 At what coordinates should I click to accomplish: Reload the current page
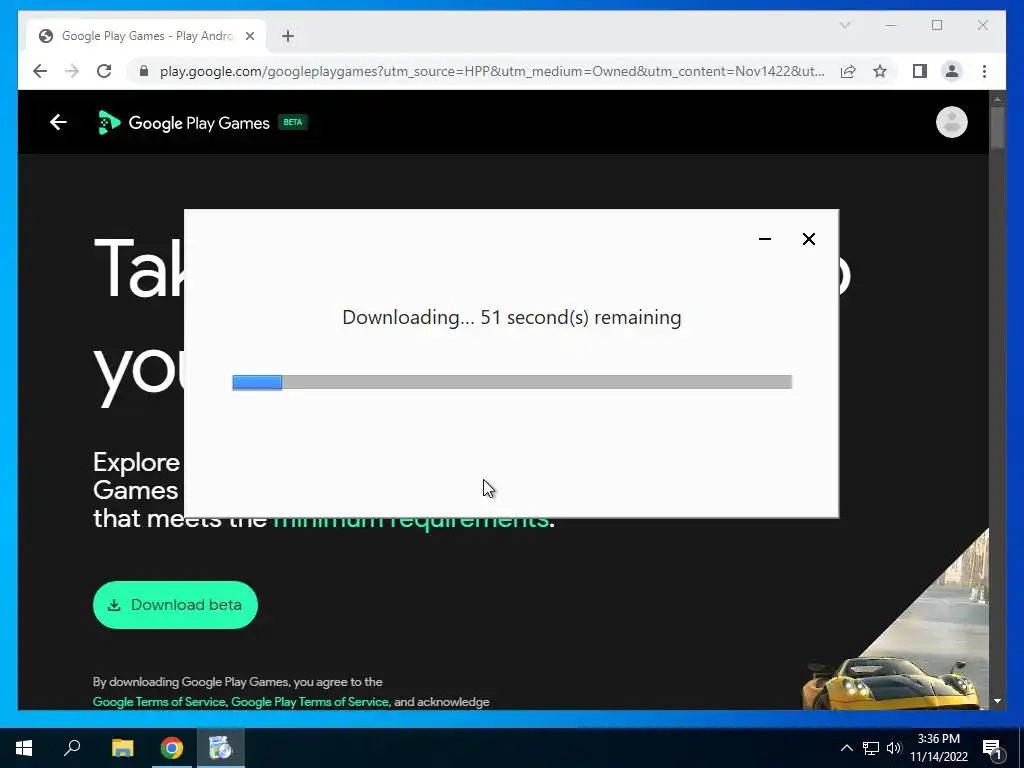click(104, 71)
